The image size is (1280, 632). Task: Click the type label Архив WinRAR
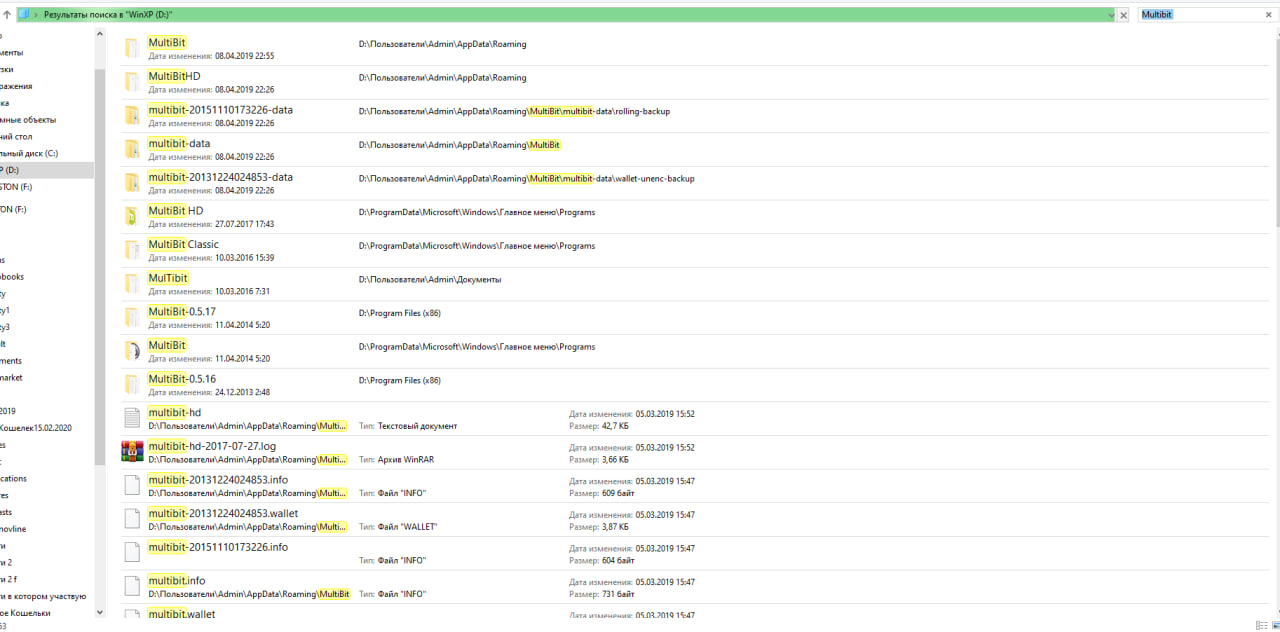(406, 459)
